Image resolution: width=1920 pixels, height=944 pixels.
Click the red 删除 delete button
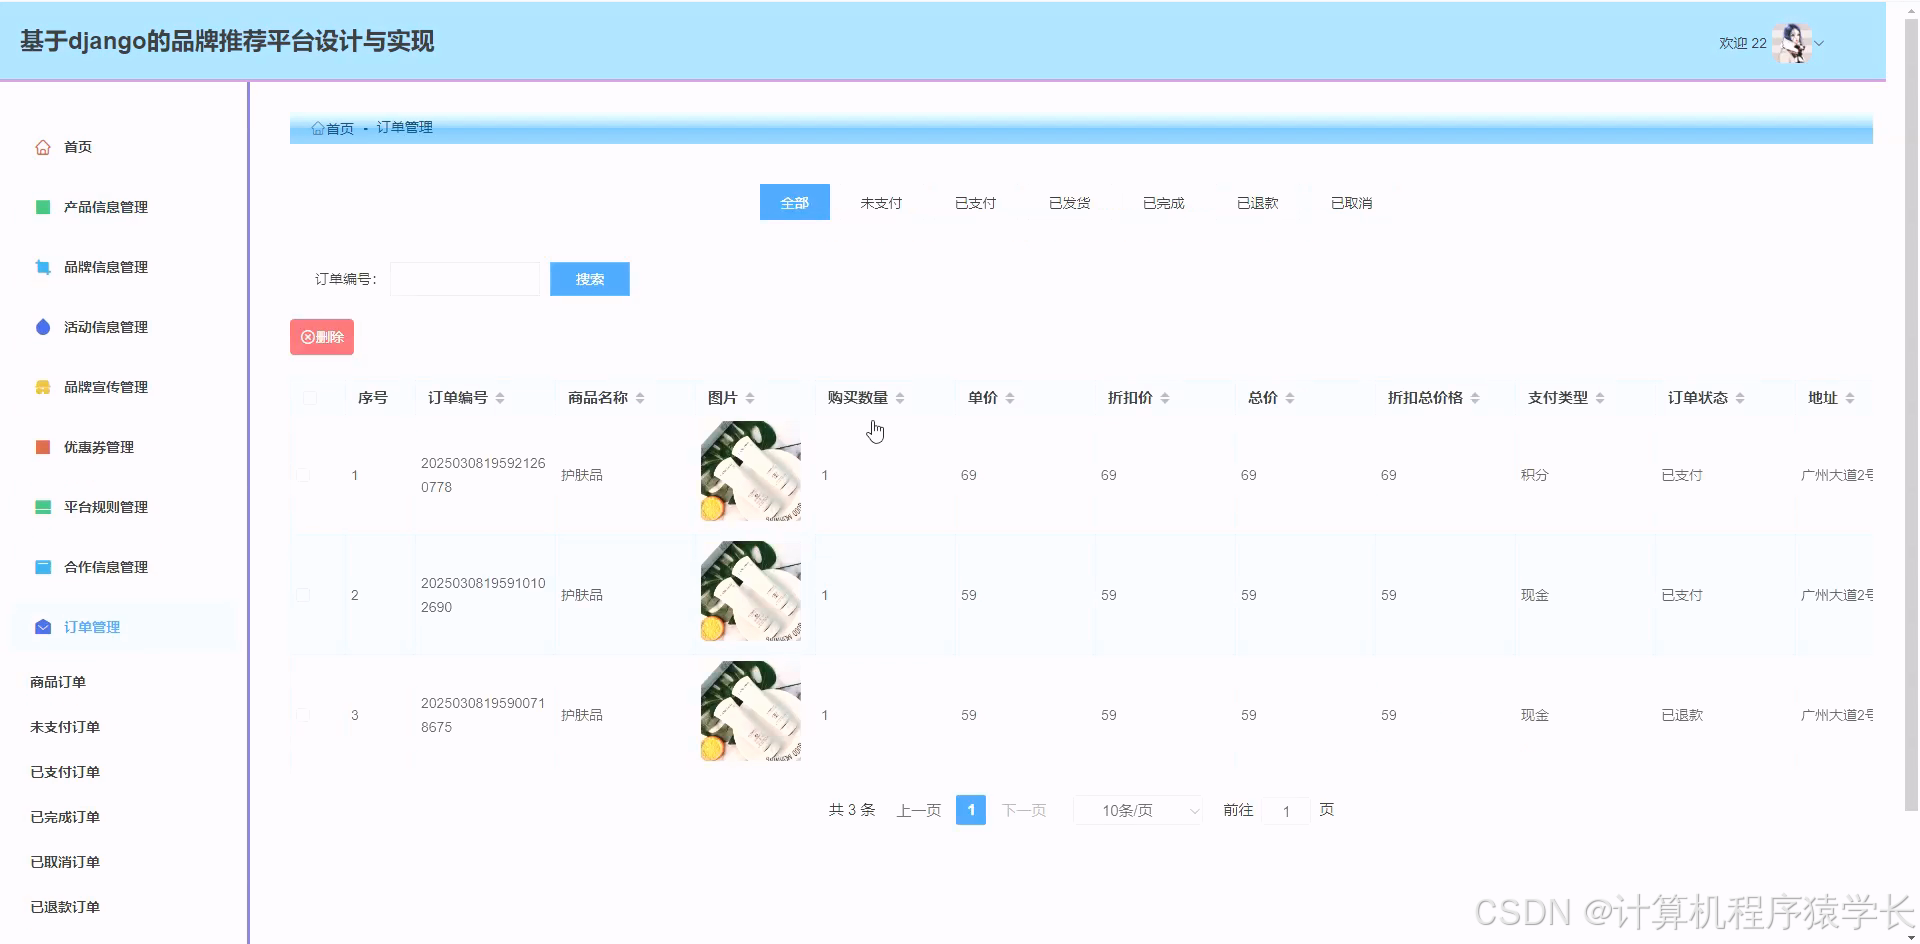tap(321, 336)
